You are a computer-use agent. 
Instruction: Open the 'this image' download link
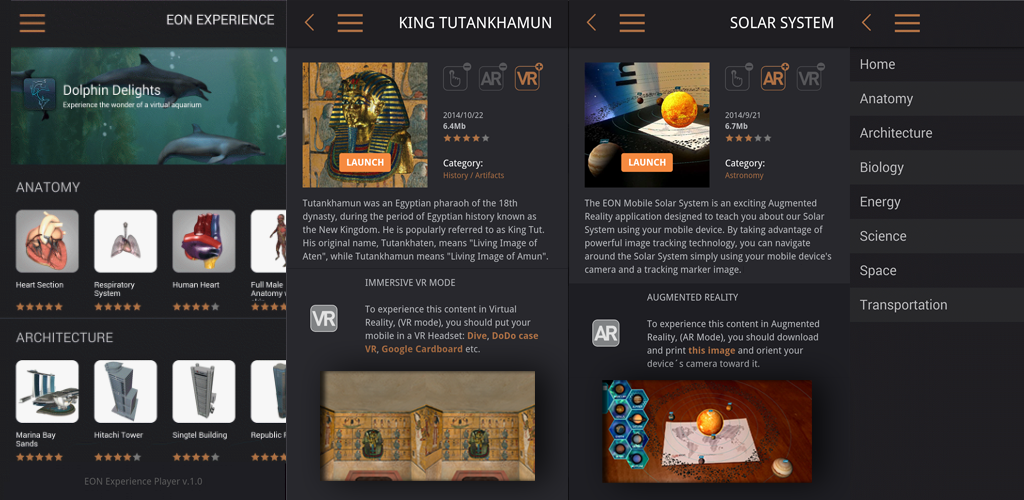pos(711,351)
